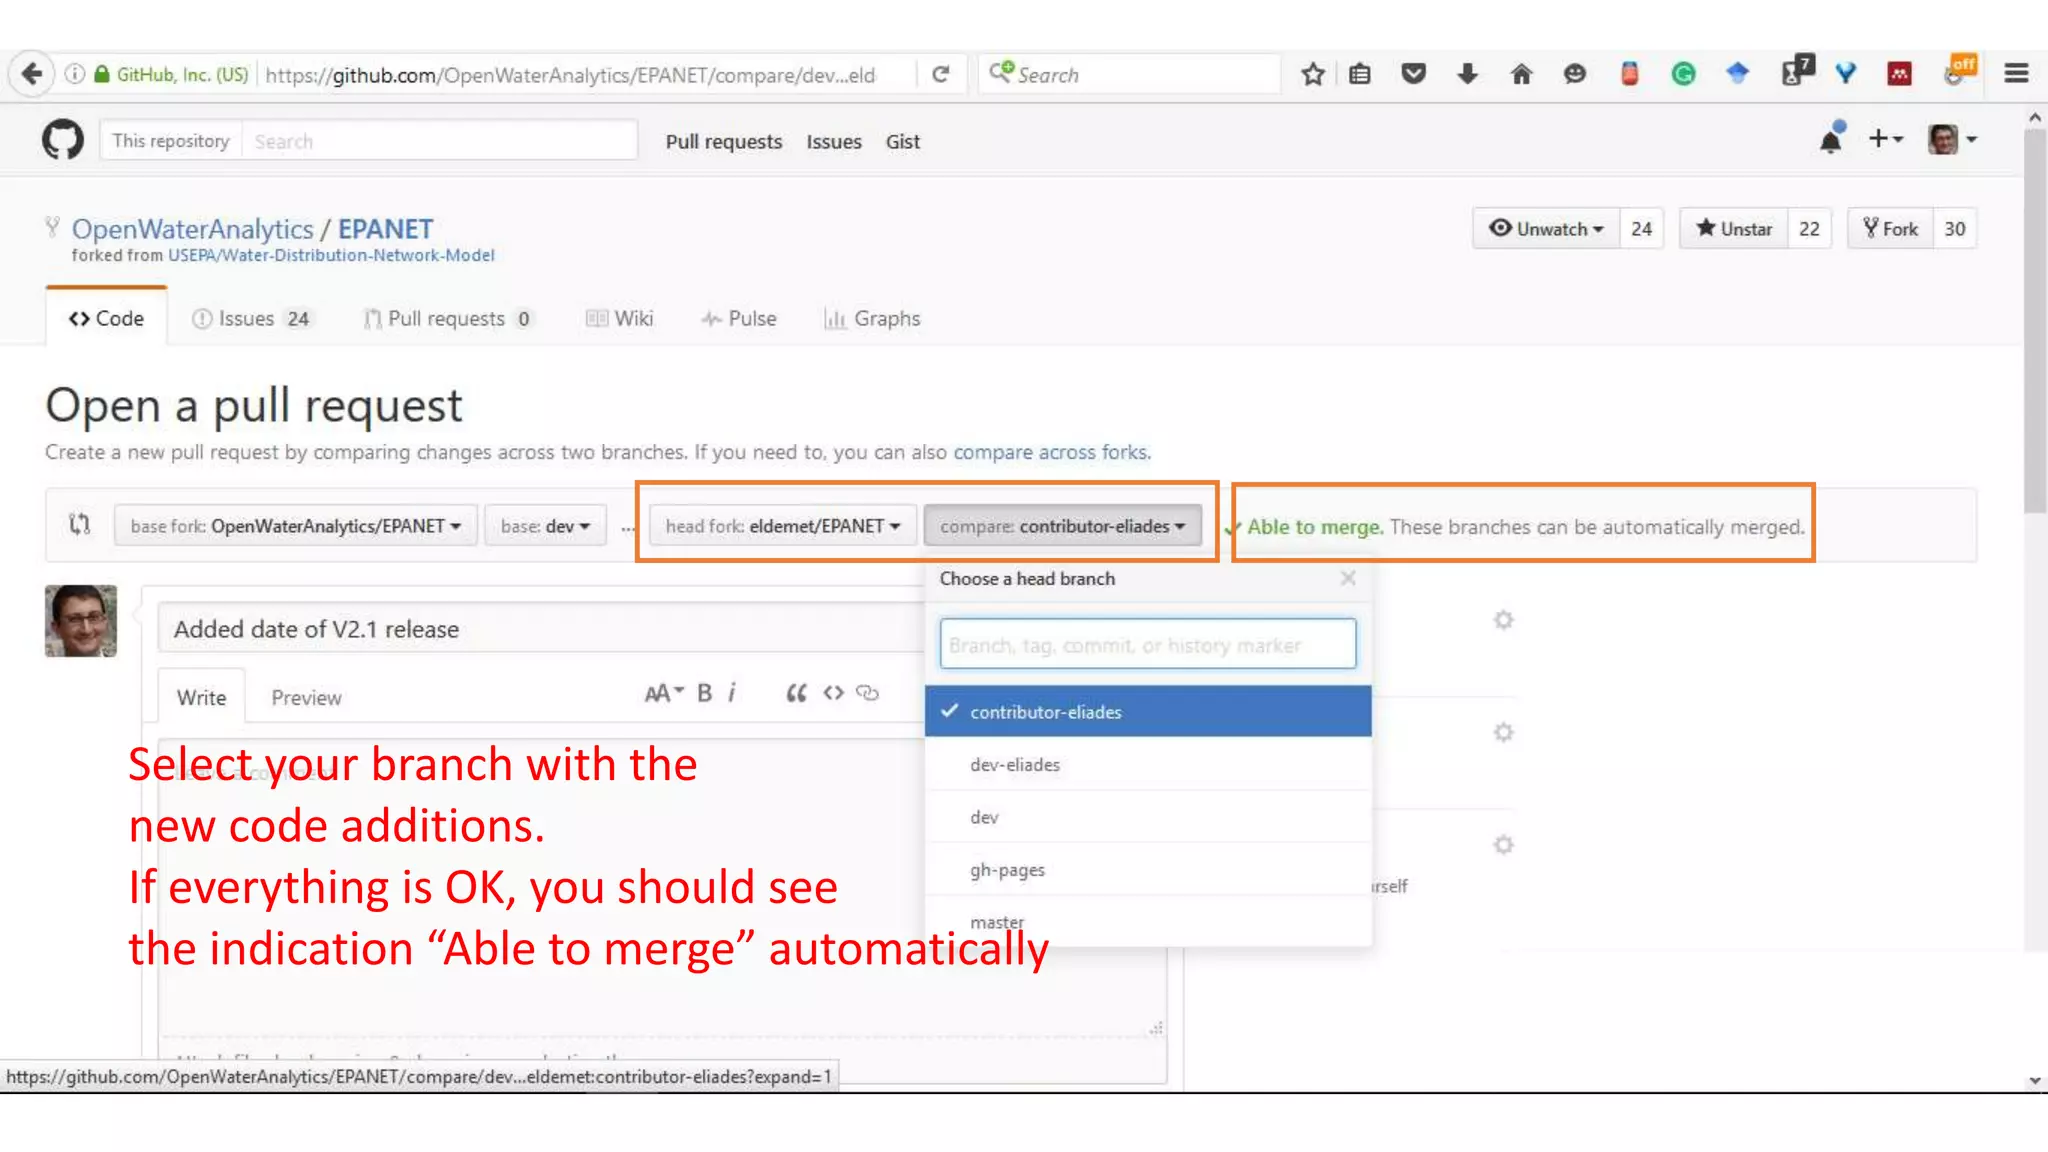Click the branch filter text field
2048x1152 pixels.
click(x=1147, y=645)
